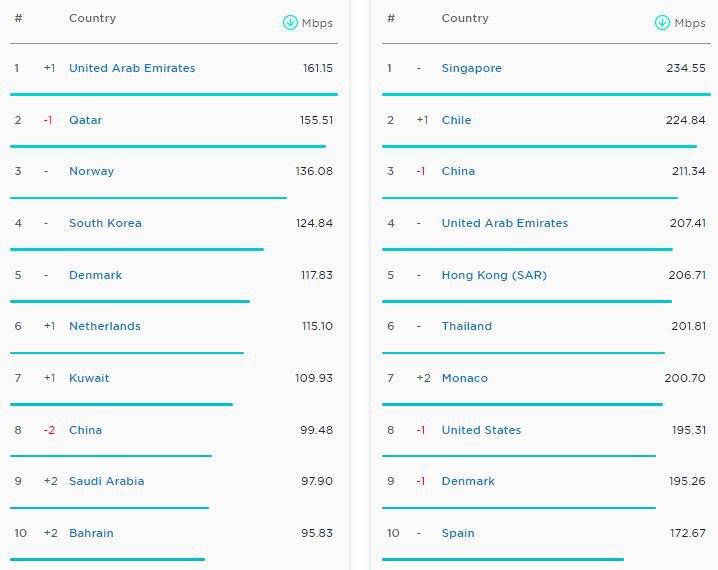Open the Thailand country link

tap(467, 326)
